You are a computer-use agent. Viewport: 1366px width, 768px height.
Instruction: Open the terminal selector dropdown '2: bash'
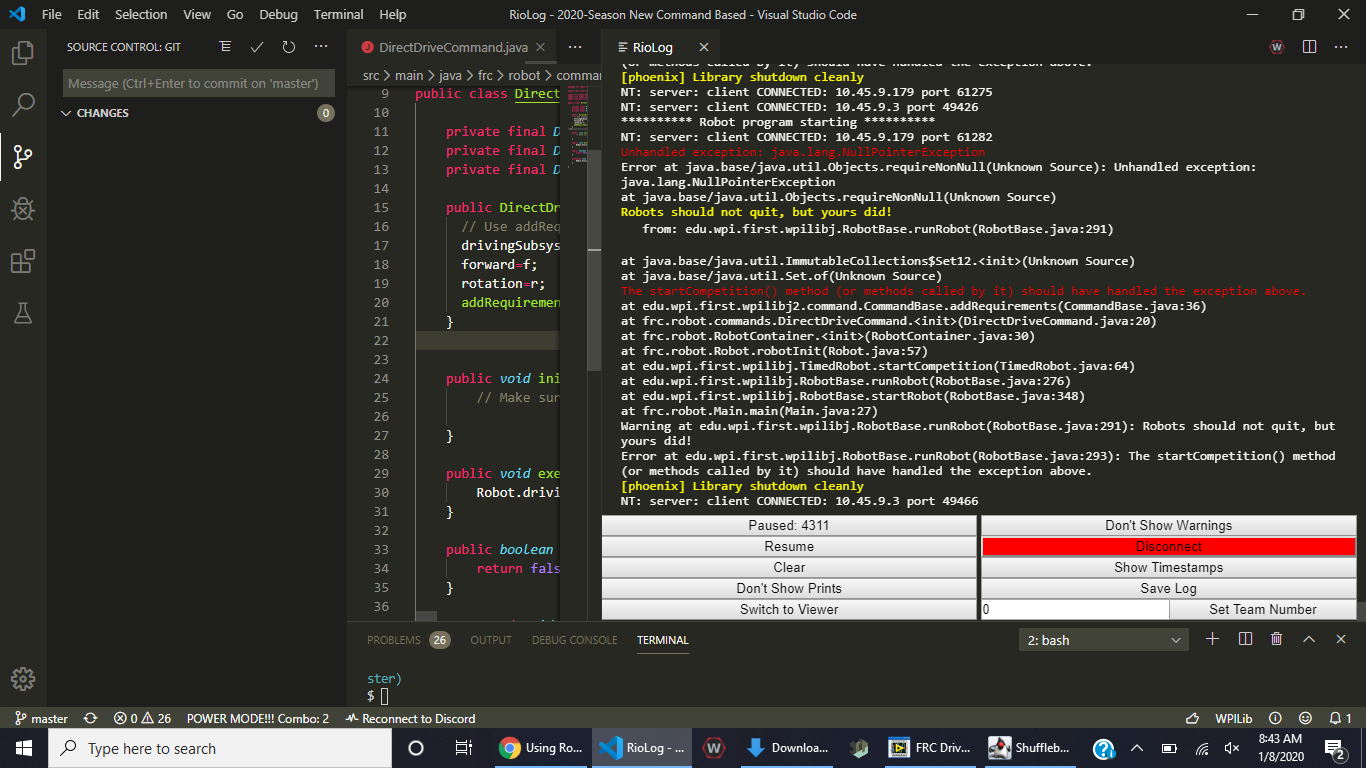tap(1103, 640)
